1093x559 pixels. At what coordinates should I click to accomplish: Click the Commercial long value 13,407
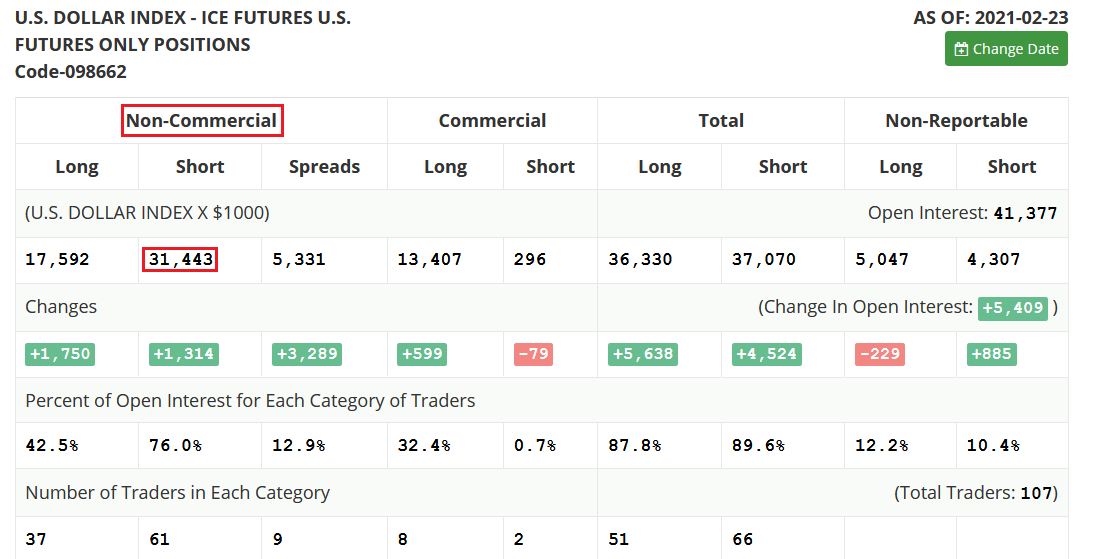point(429,259)
